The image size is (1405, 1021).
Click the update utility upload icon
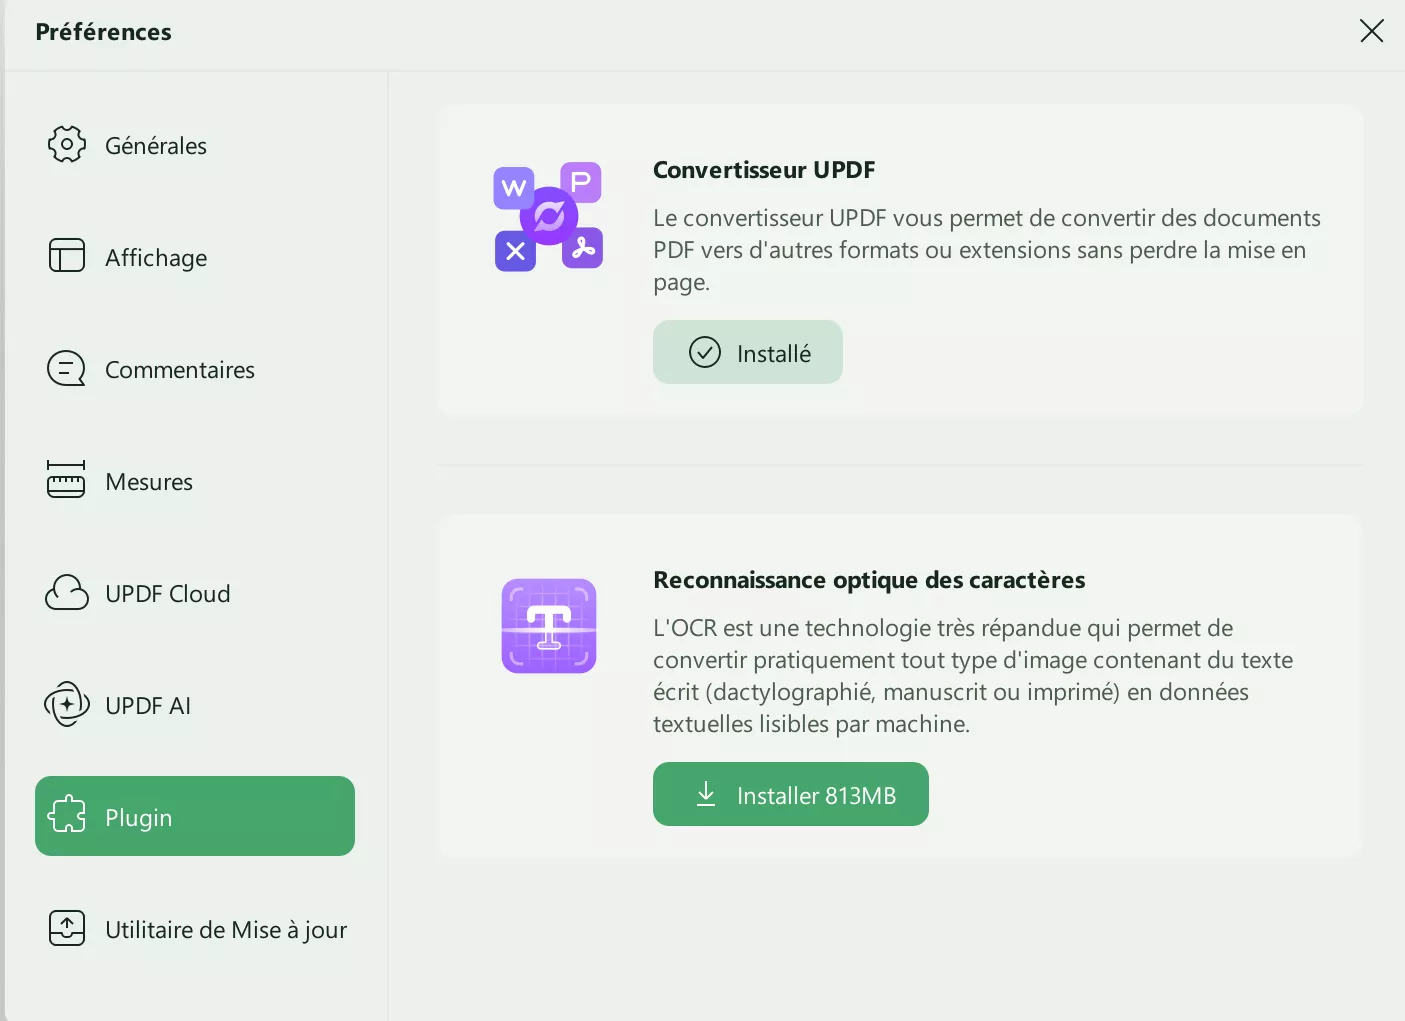click(67, 928)
